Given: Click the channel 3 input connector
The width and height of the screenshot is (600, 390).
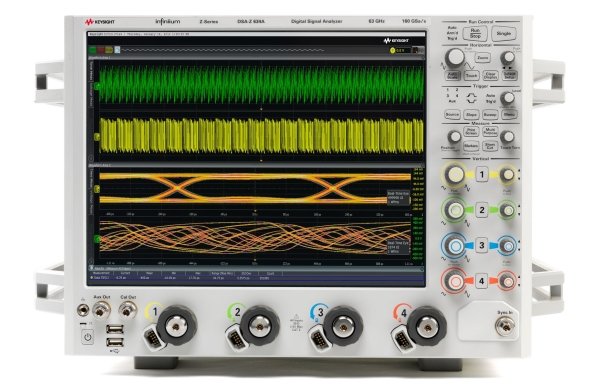Looking at the screenshot, I should (x=343, y=326).
